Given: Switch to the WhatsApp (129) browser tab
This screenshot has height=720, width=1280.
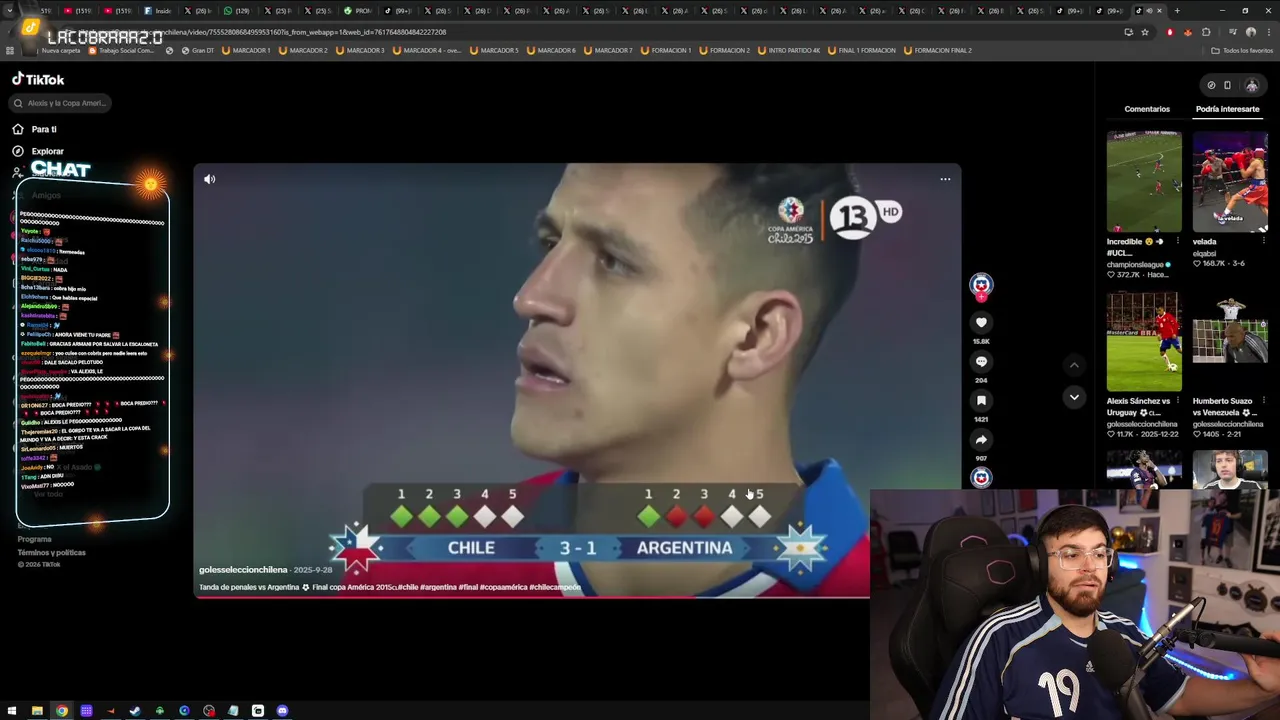Looking at the screenshot, I should pos(238,11).
